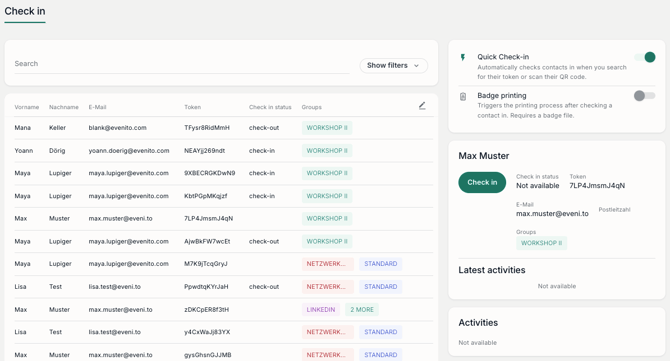Click the Activities section heading

pyautogui.click(x=478, y=323)
